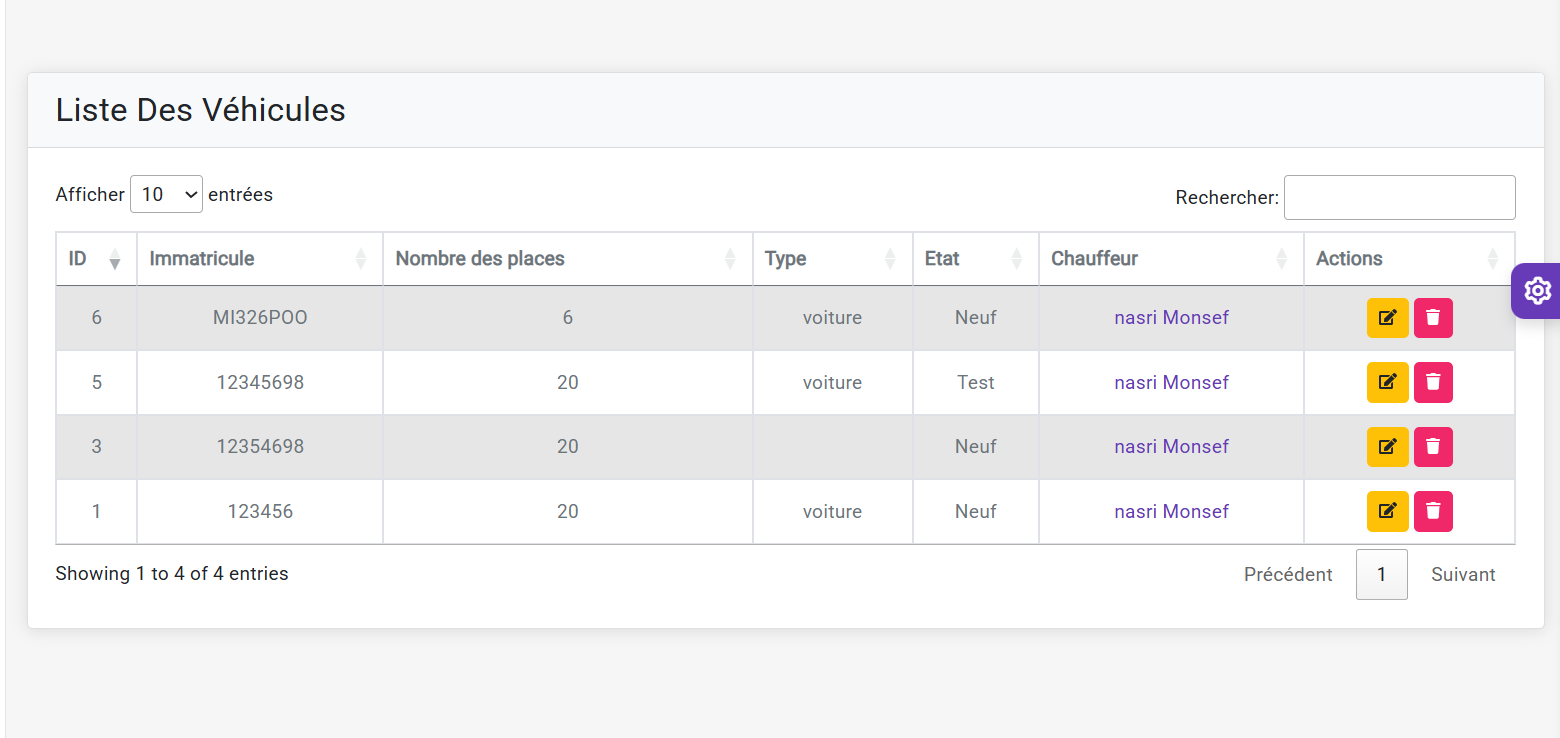Image resolution: width=1560 pixels, height=738 pixels.
Task: Focus the Rechercher search field
Action: 1399,197
